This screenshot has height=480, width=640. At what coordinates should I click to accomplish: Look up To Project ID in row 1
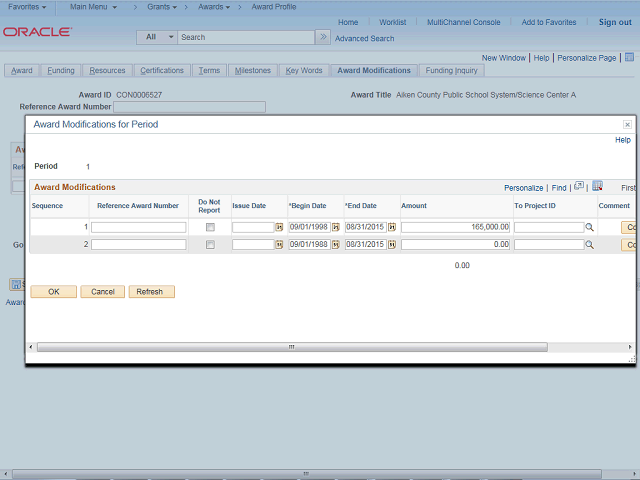pyautogui.click(x=590, y=228)
